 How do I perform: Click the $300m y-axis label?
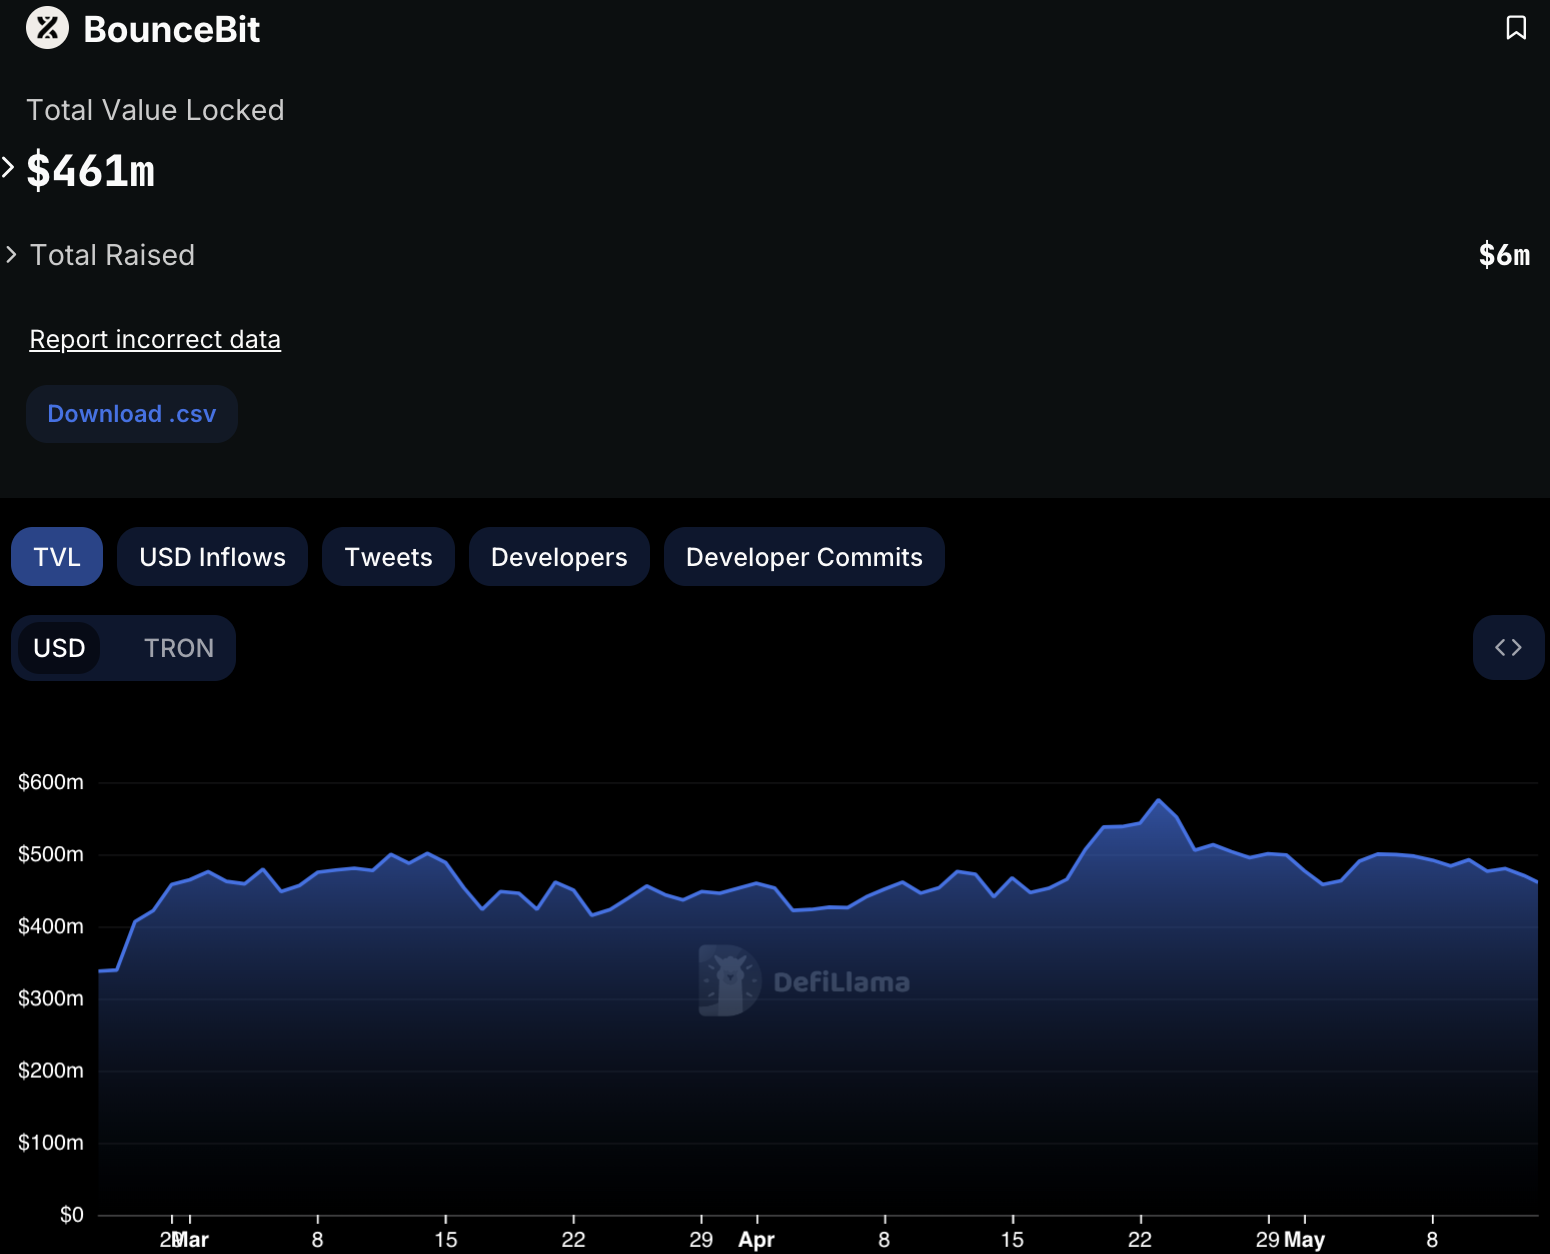tap(51, 998)
